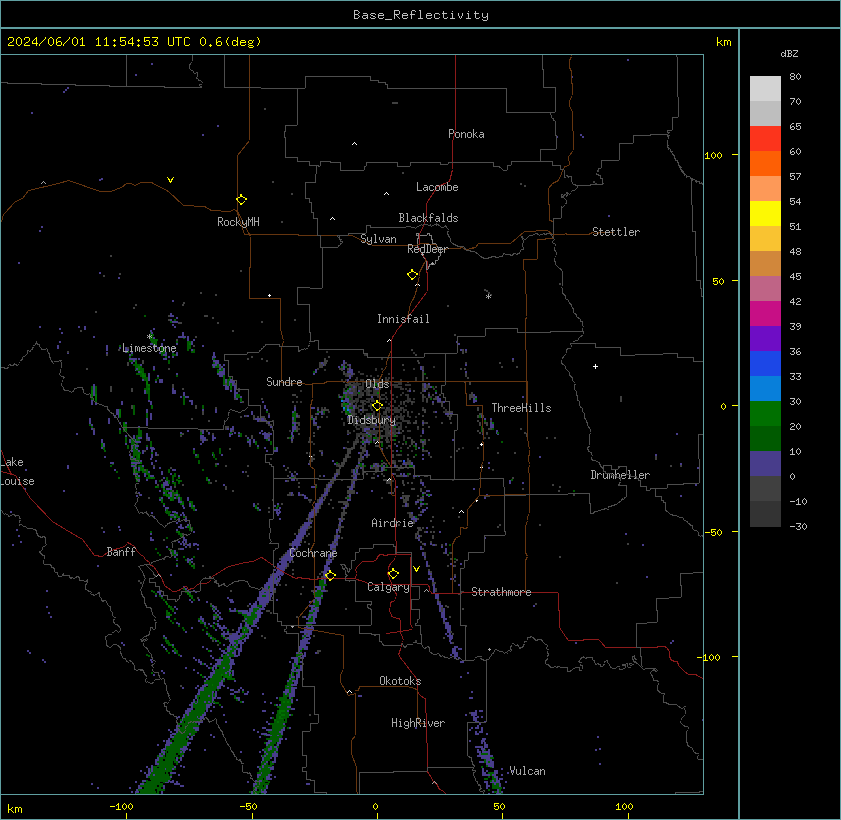Select the slate purple 0-10 dBZ swatch
841x820 pixels.
[765, 463]
